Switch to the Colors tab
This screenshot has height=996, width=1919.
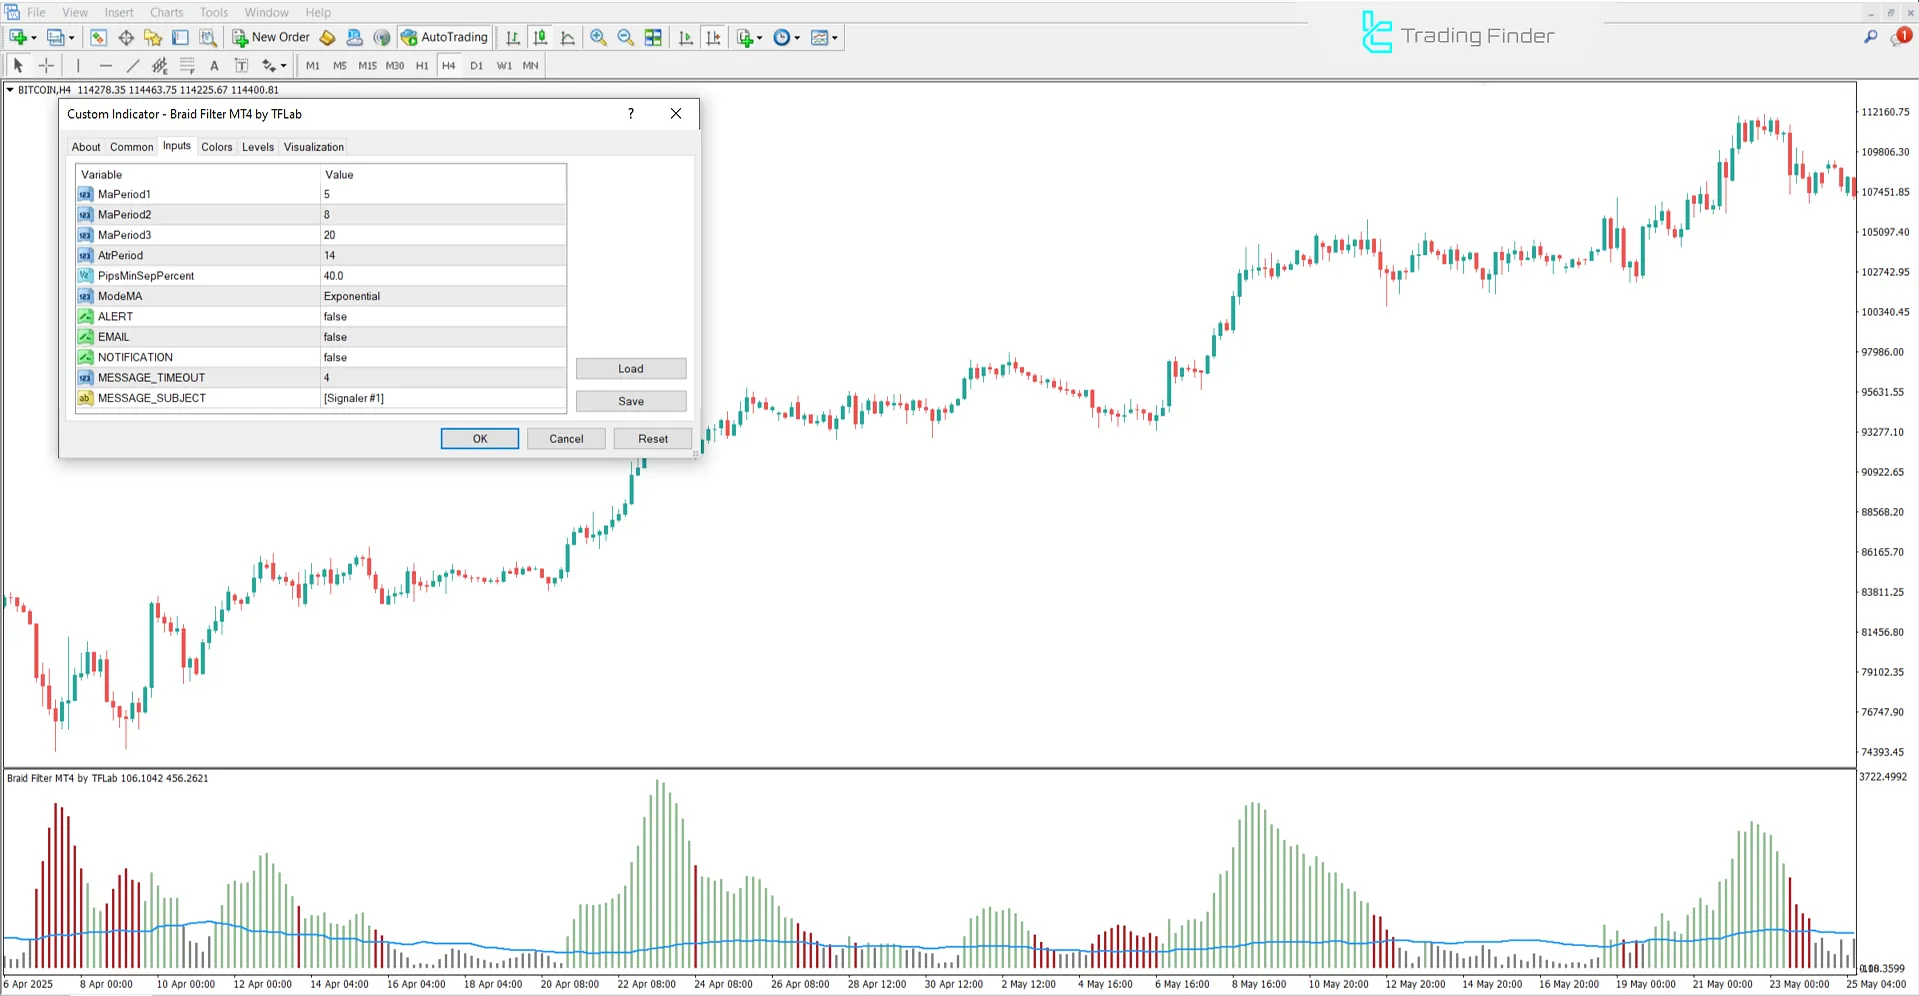tap(216, 147)
